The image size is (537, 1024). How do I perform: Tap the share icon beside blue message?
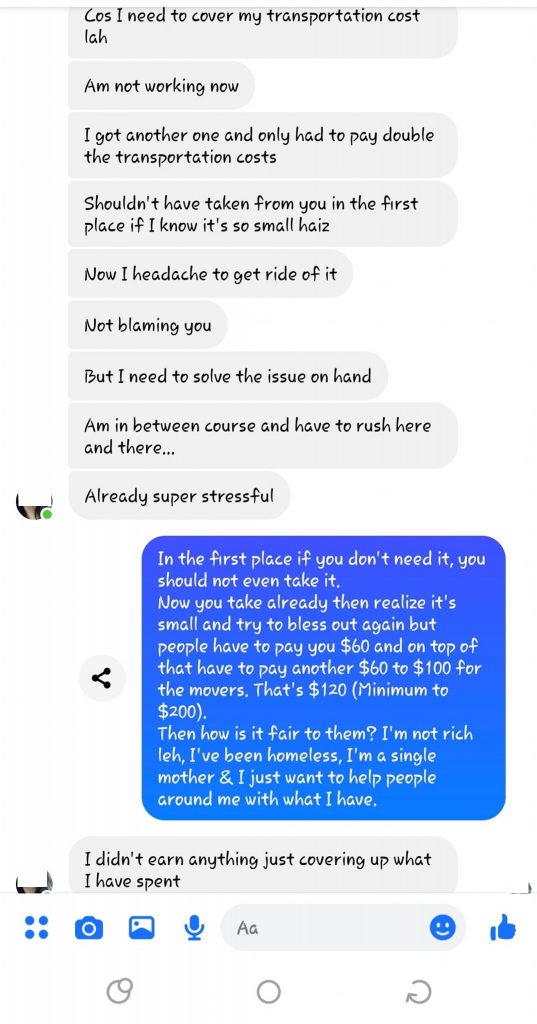click(x=101, y=679)
